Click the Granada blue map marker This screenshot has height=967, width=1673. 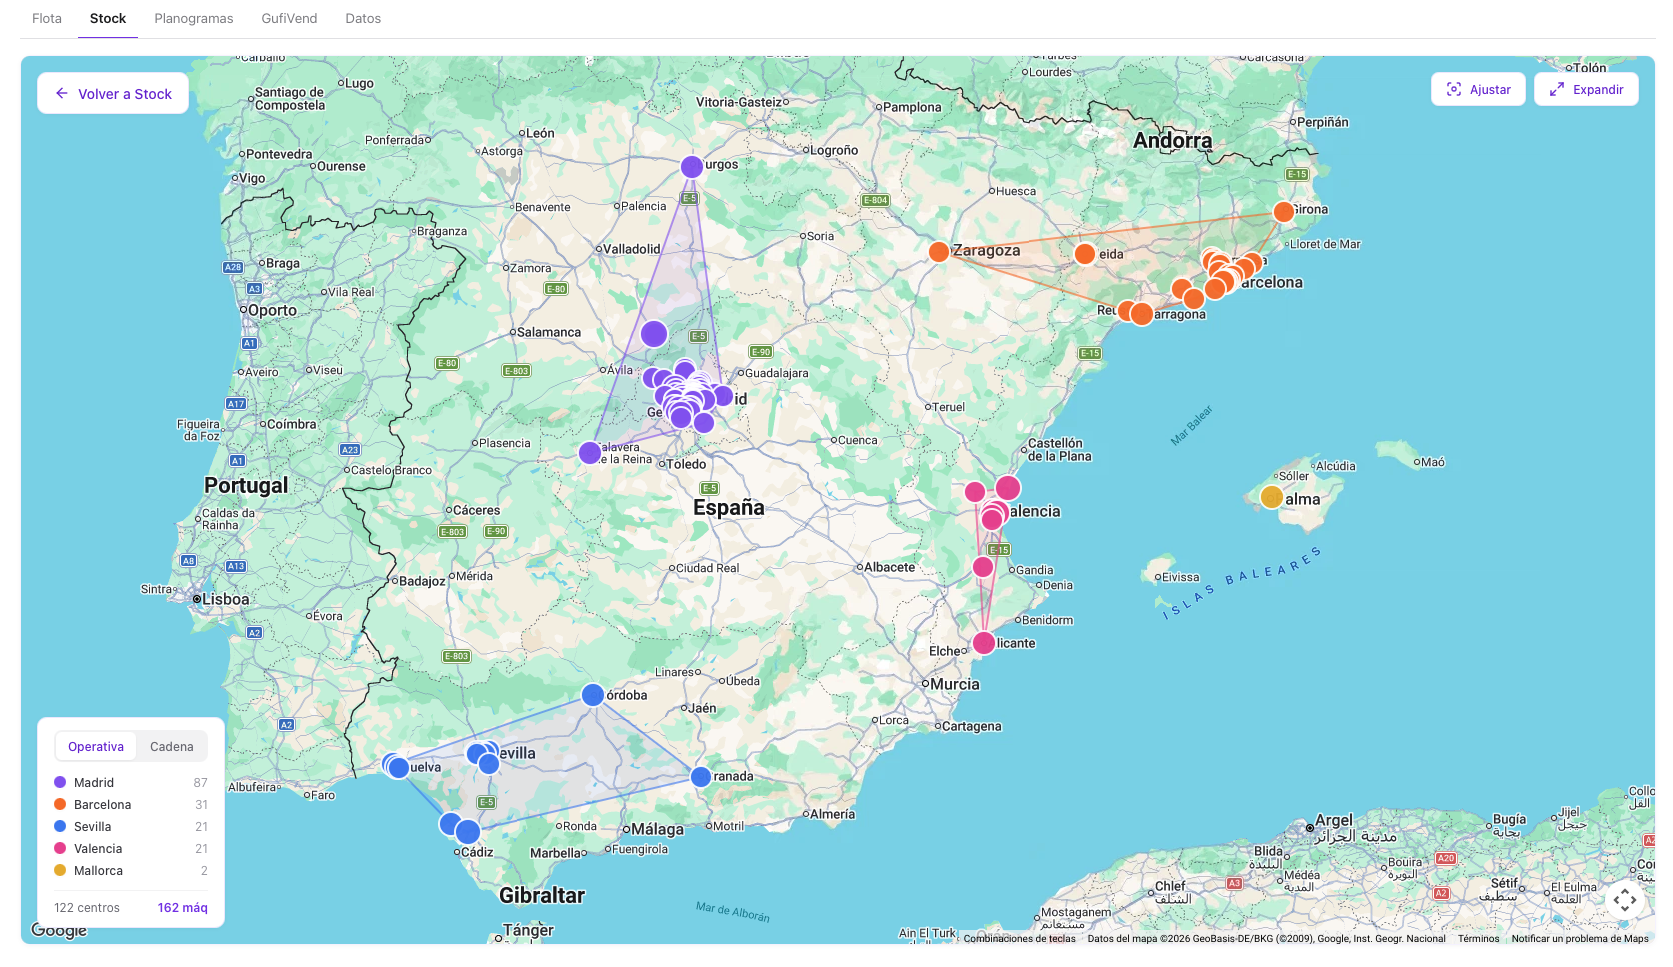coord(701,777)
